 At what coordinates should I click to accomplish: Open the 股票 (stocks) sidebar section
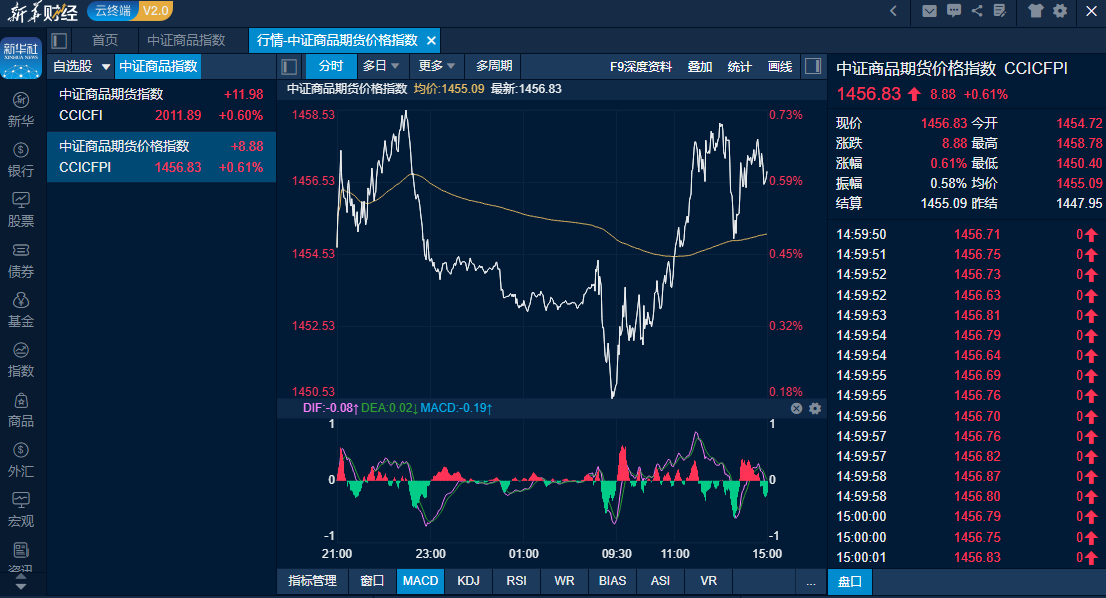click(x=21, y=210)
